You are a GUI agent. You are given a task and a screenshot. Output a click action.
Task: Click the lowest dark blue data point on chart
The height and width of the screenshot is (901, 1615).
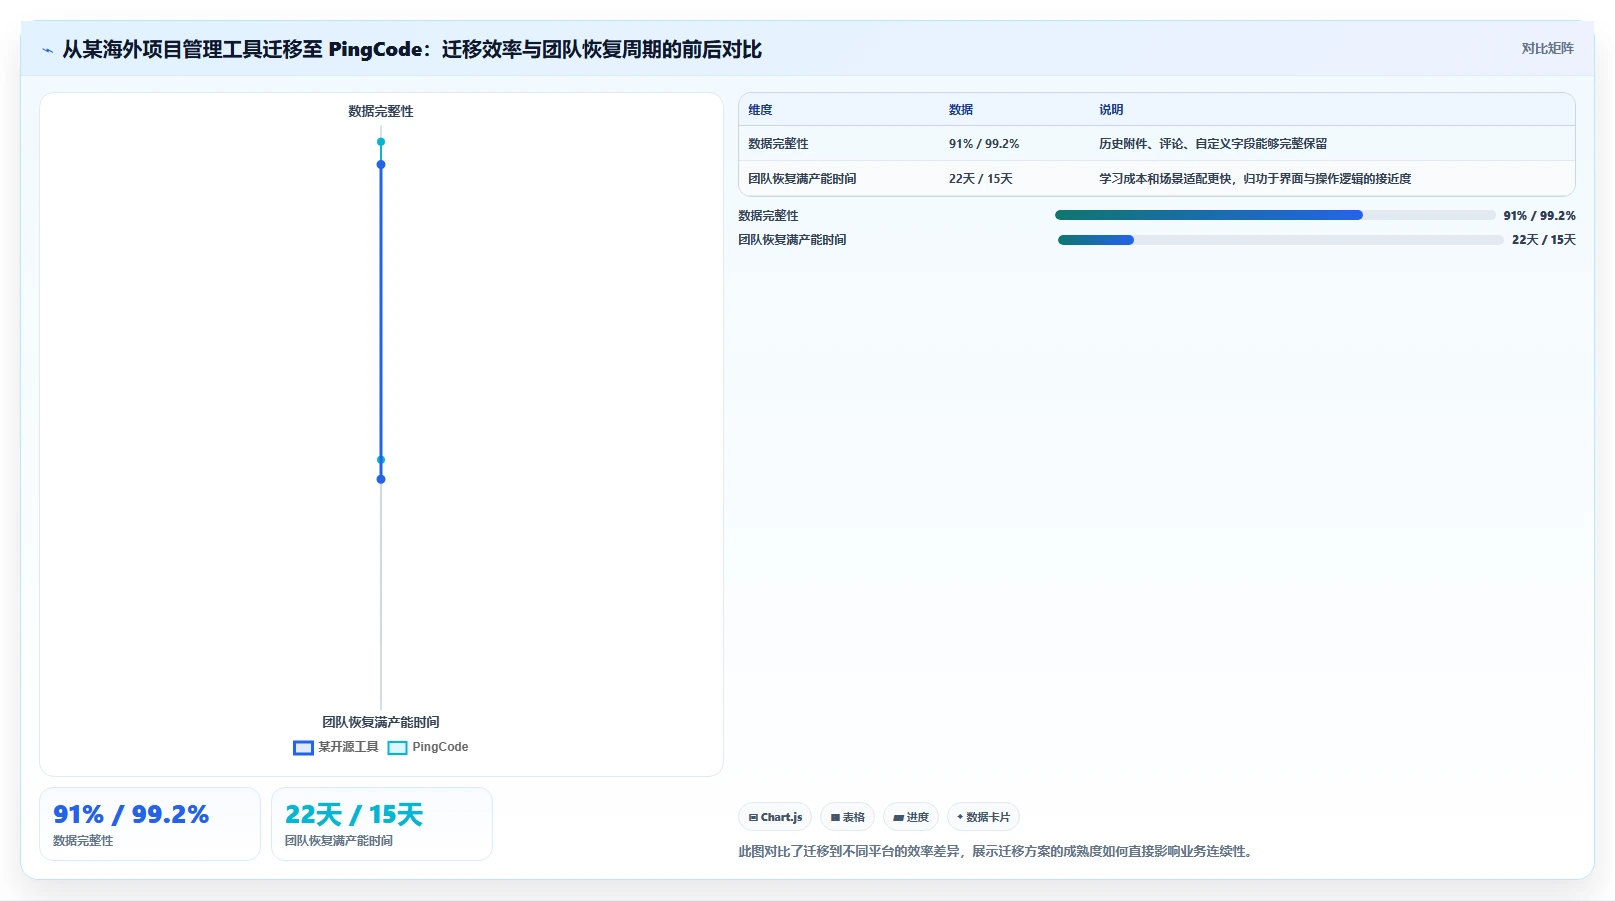click(381, 479)
